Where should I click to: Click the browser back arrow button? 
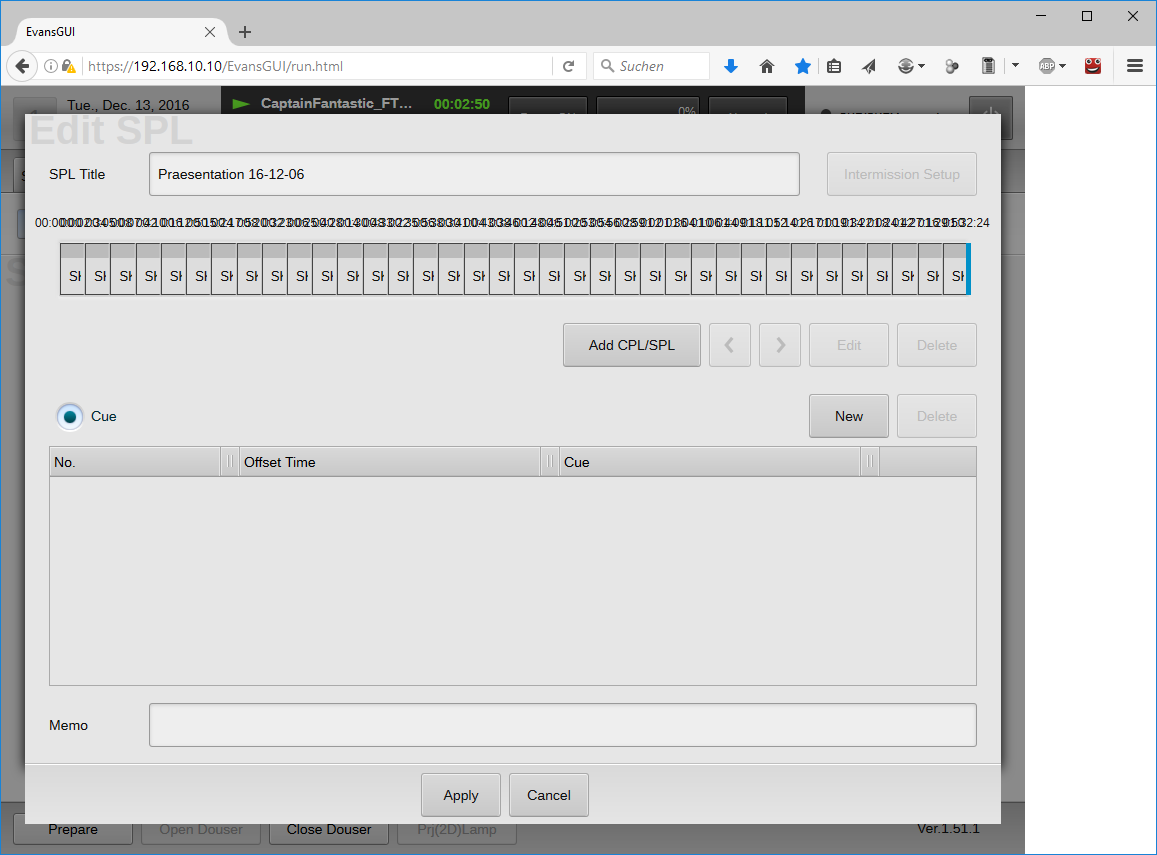coord(22,66)
